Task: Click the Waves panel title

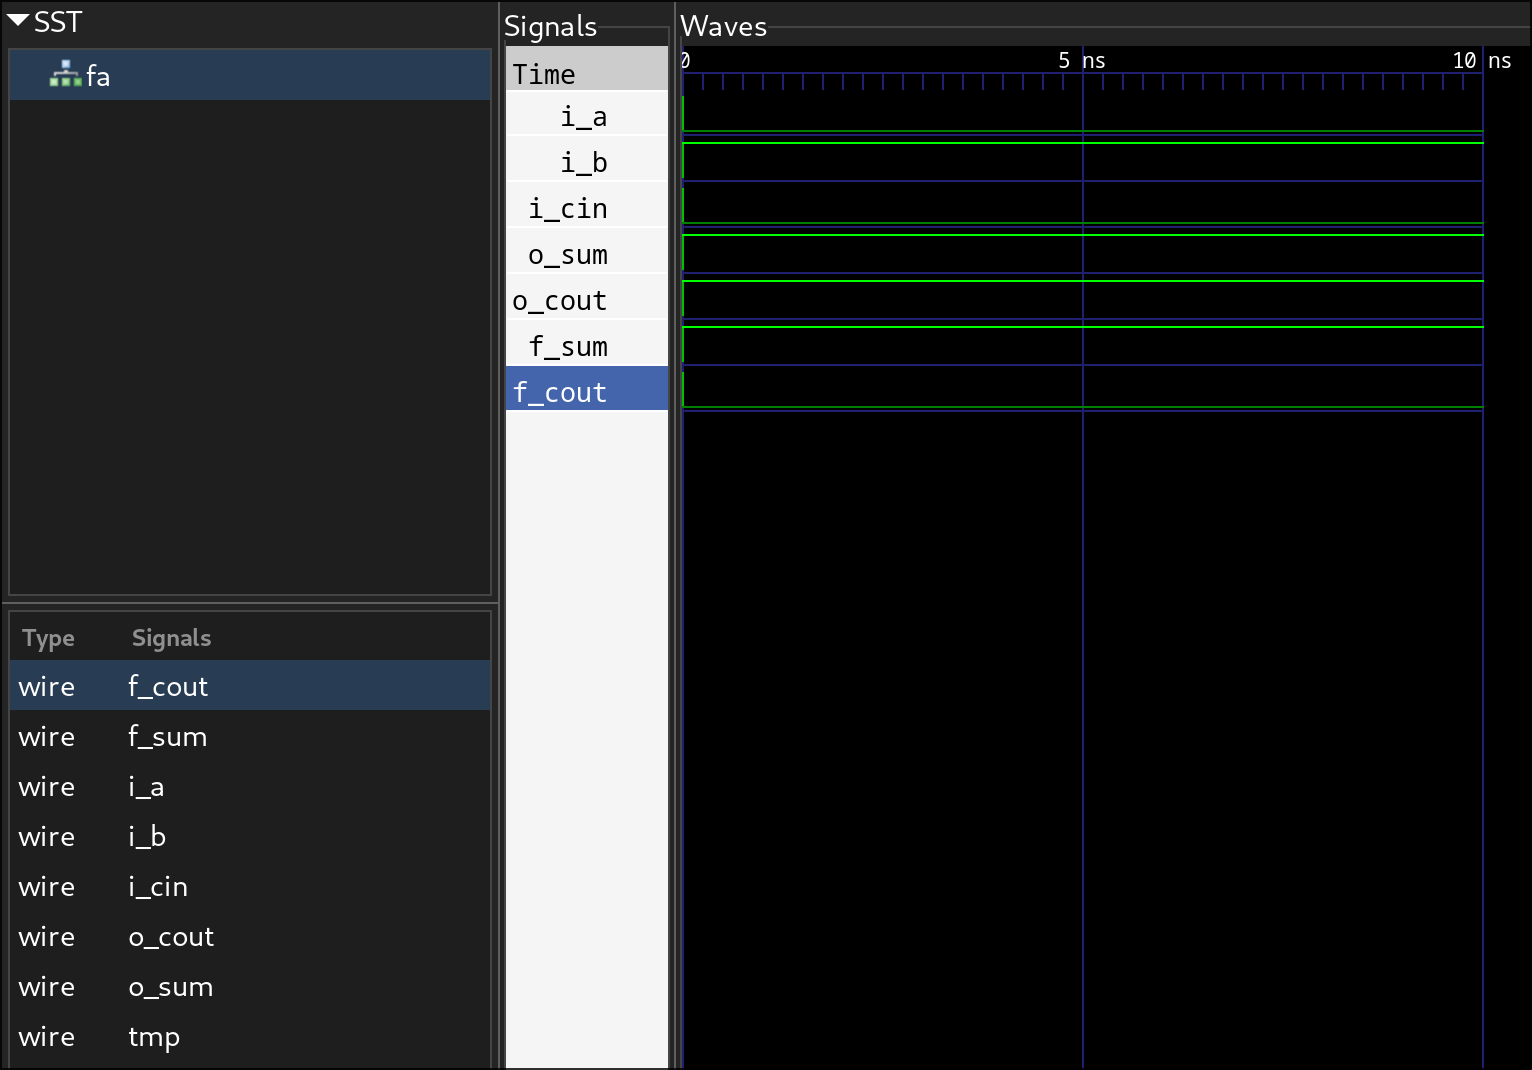Action: tap(723, 26)
